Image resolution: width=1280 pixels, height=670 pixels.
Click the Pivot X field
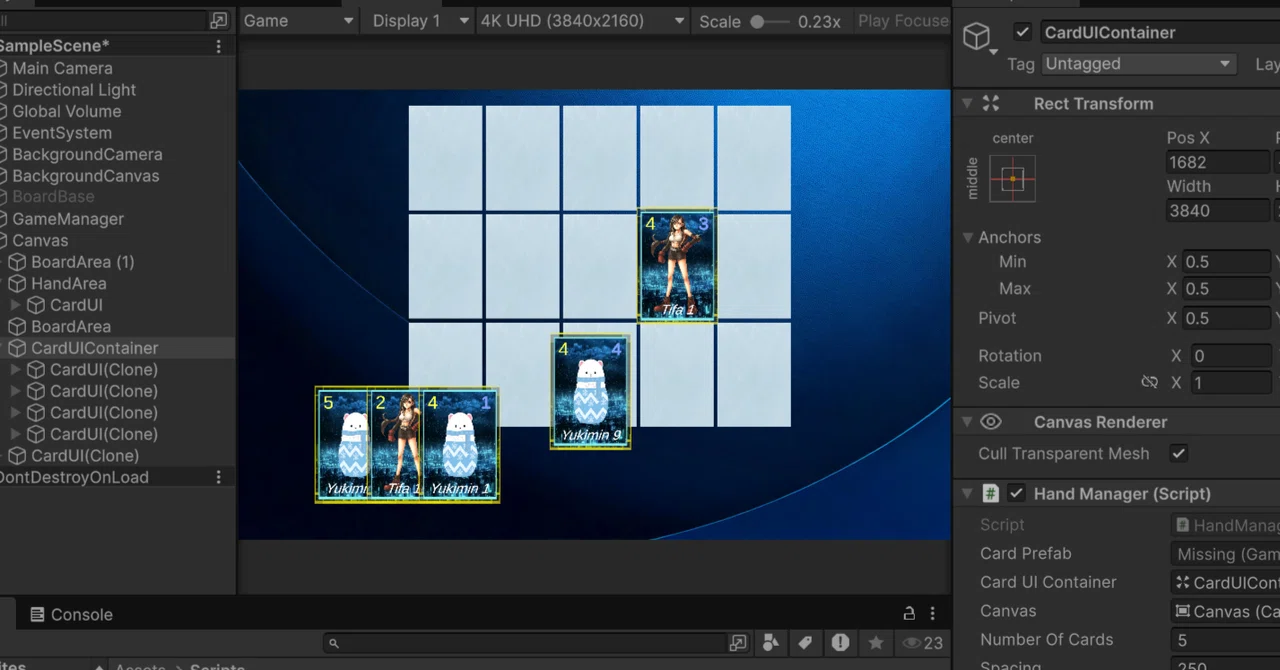pos(1226,318)
